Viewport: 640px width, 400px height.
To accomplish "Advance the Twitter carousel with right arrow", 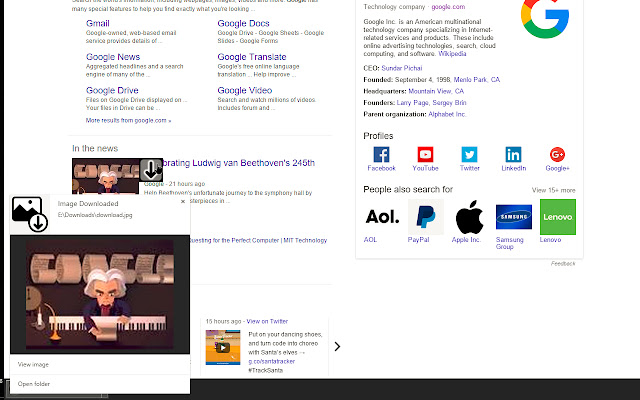I will point(337,347).
